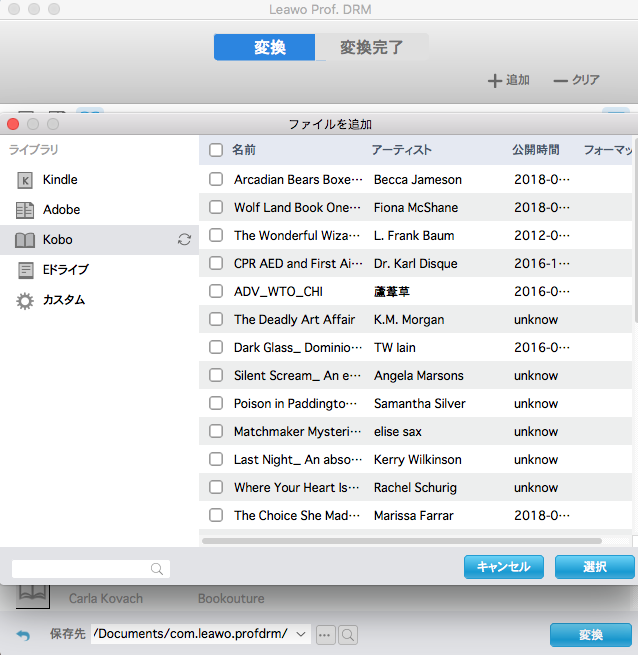Click artist L. Frank Baum

pyautogui.click(x=414, y=236)
